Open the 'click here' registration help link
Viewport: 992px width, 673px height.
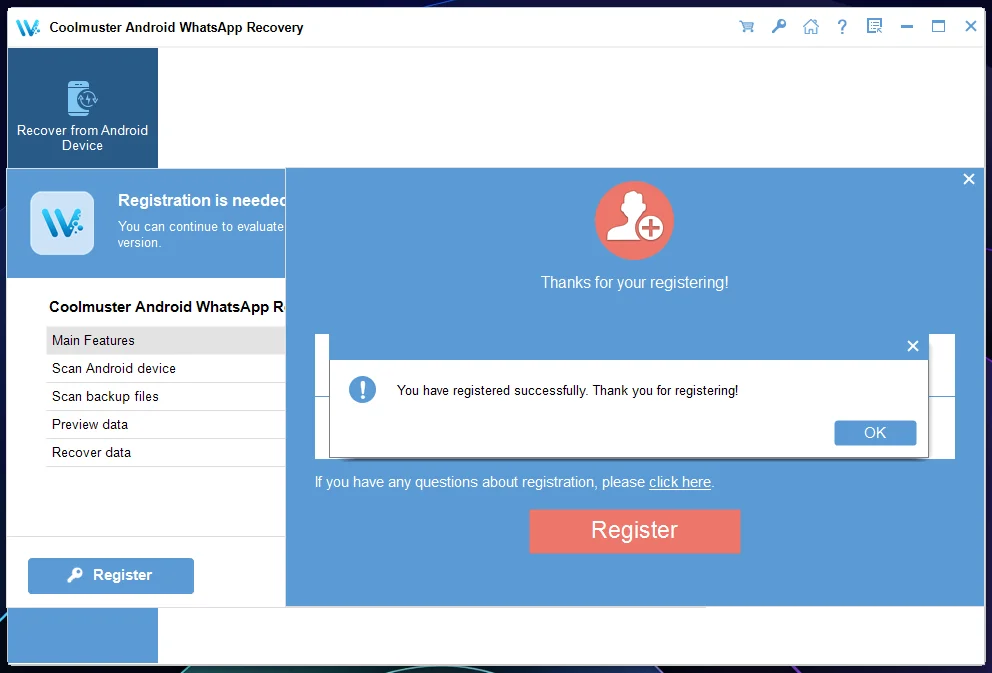point(679,482)
